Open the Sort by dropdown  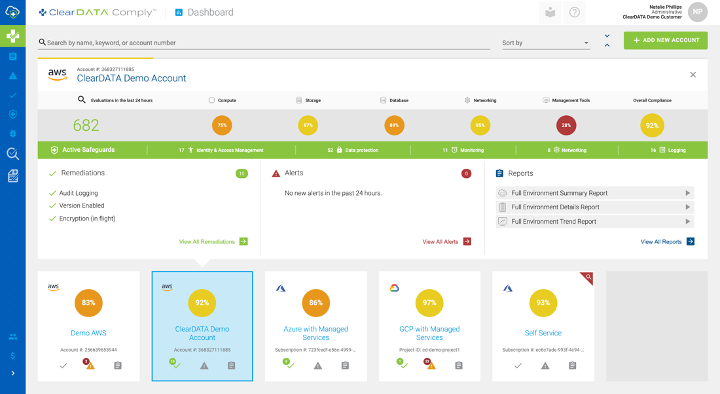(x=546, y=43)
